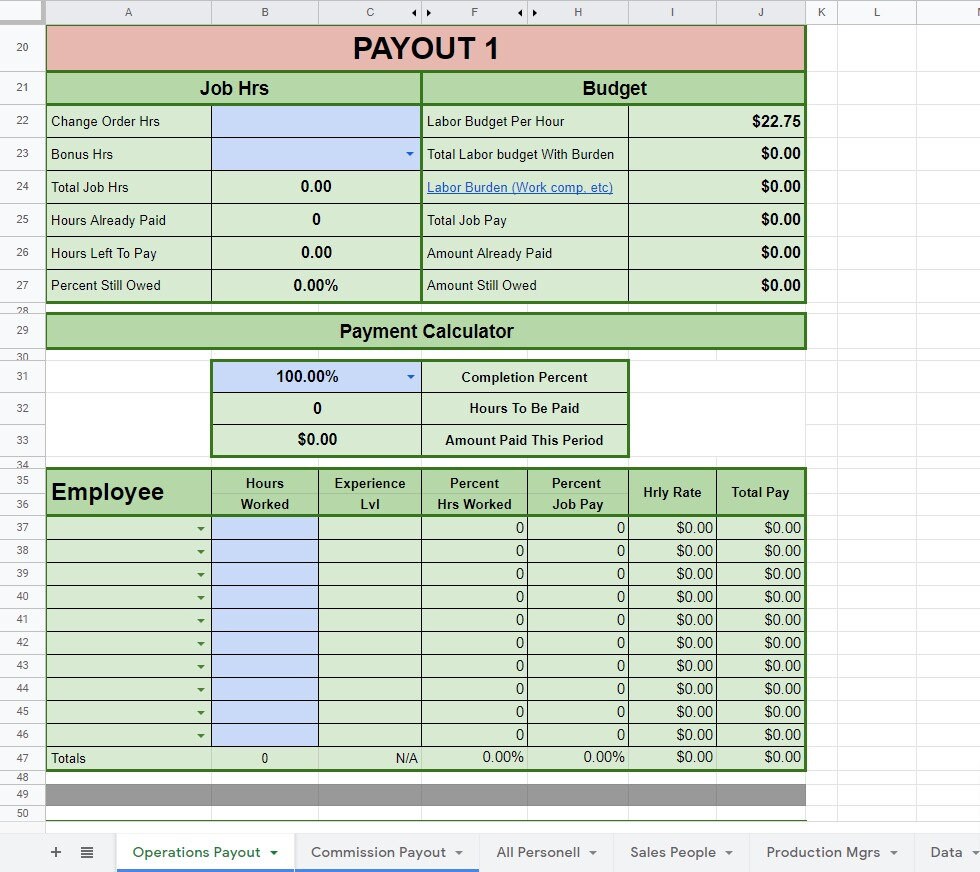
Task: Open the first employee selector dropdown
Action: (201, 528)
